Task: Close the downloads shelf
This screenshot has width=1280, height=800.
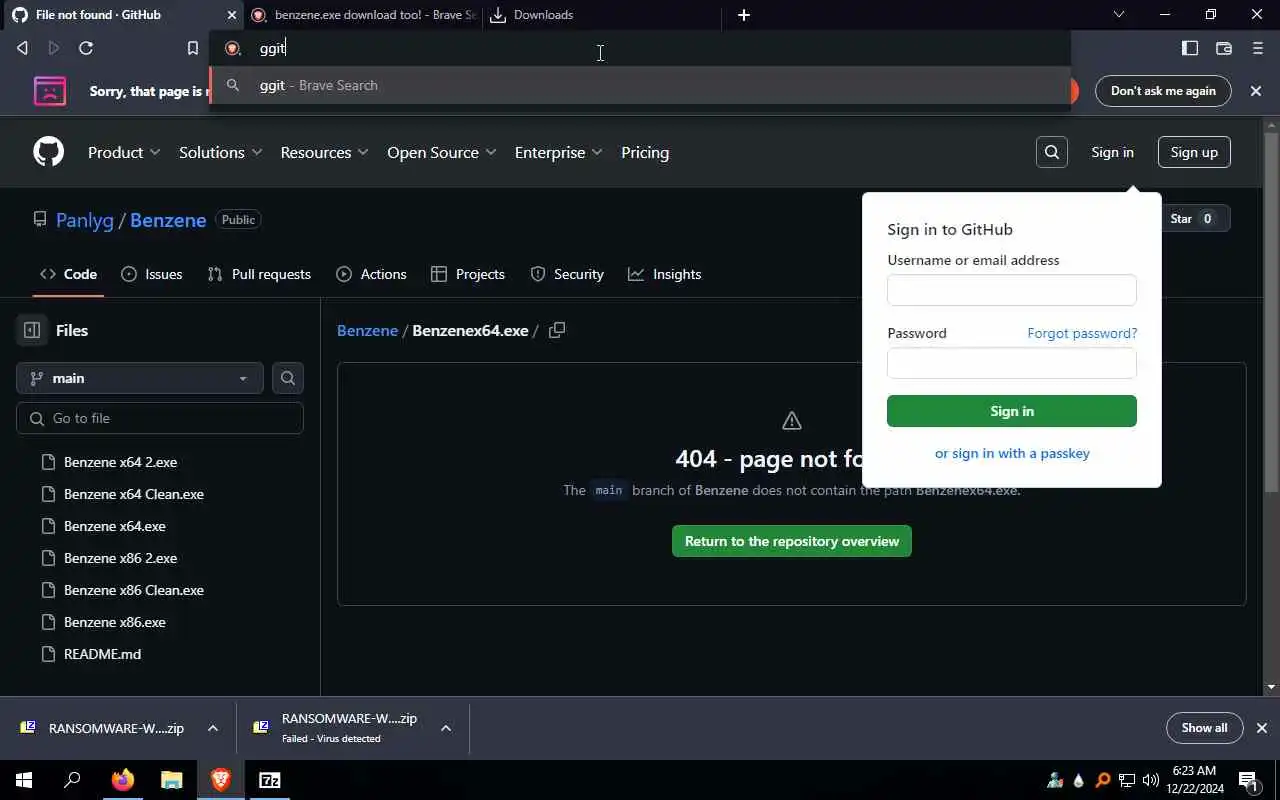Action: coord(1262,728)
